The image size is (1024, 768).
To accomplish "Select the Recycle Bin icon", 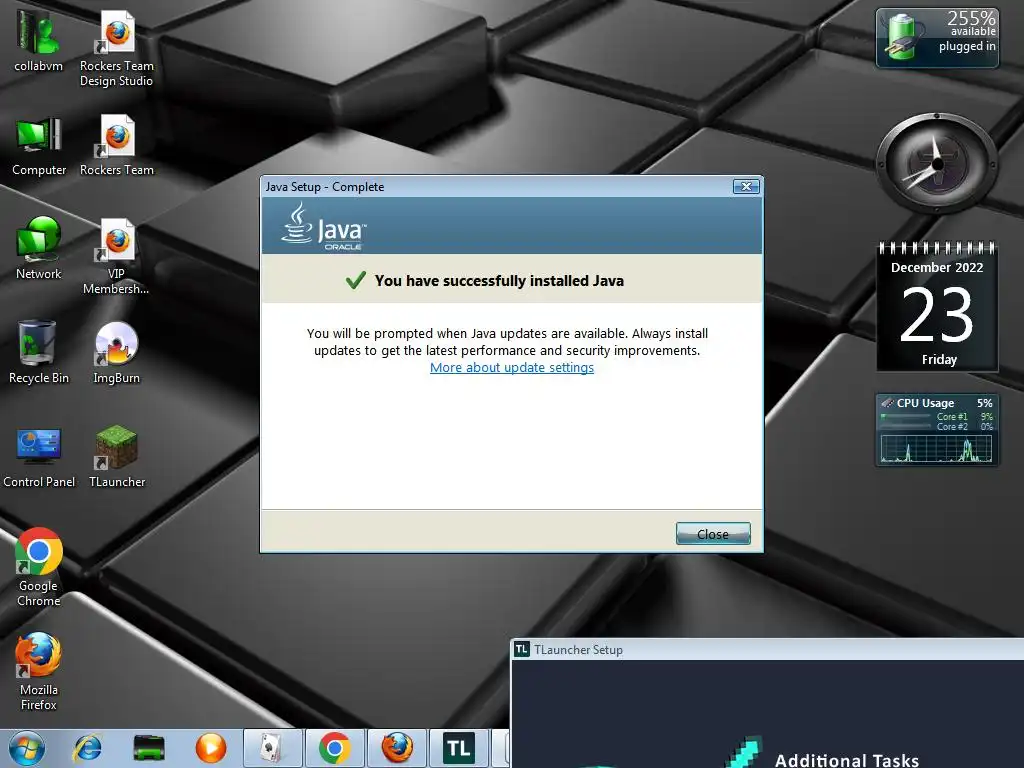I will pyautogui.click(x=39, y=351).
